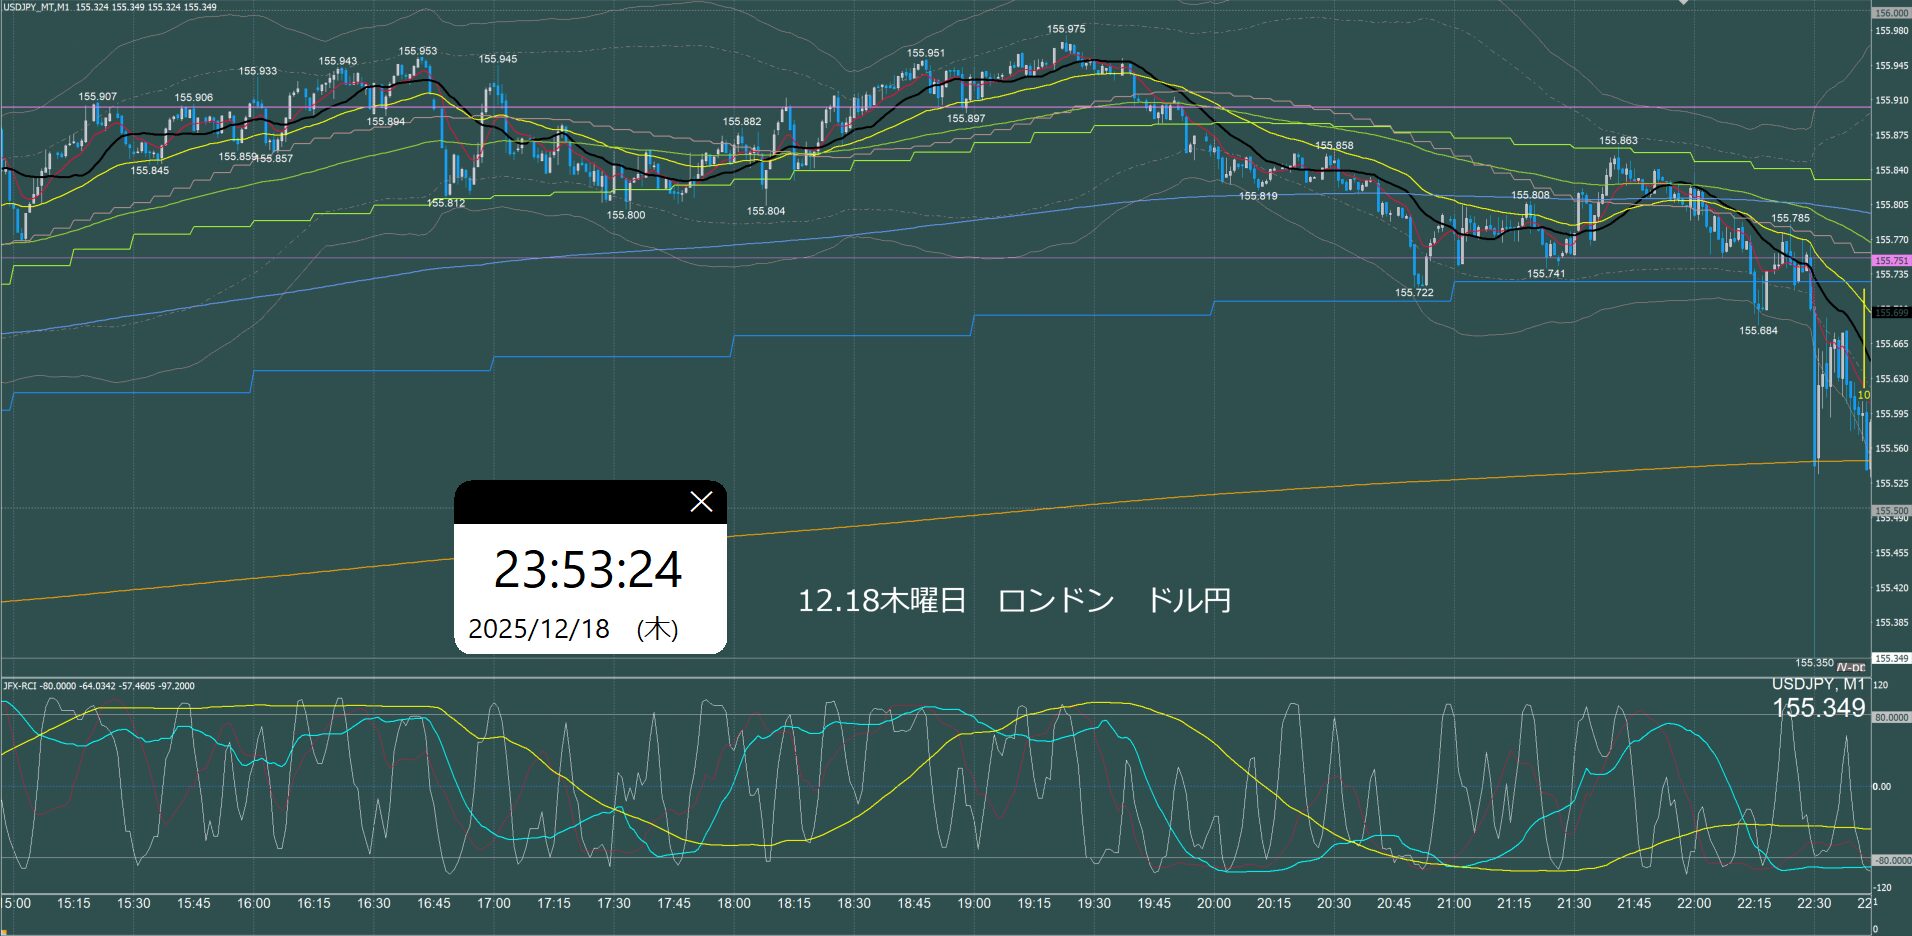The width and height of the screenshot is (1912, 936).
Task: Select the gray 155.500 level tag on scale
Action: [x=1890, y=510]
